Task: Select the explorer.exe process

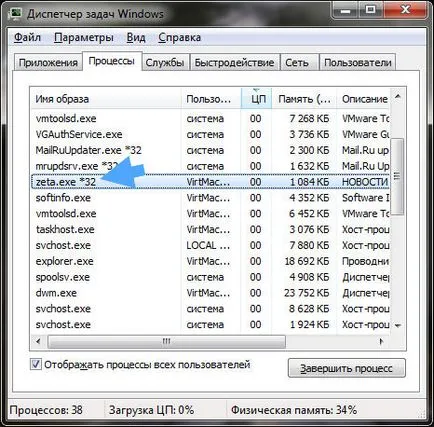Action: (x=210, y=261)
